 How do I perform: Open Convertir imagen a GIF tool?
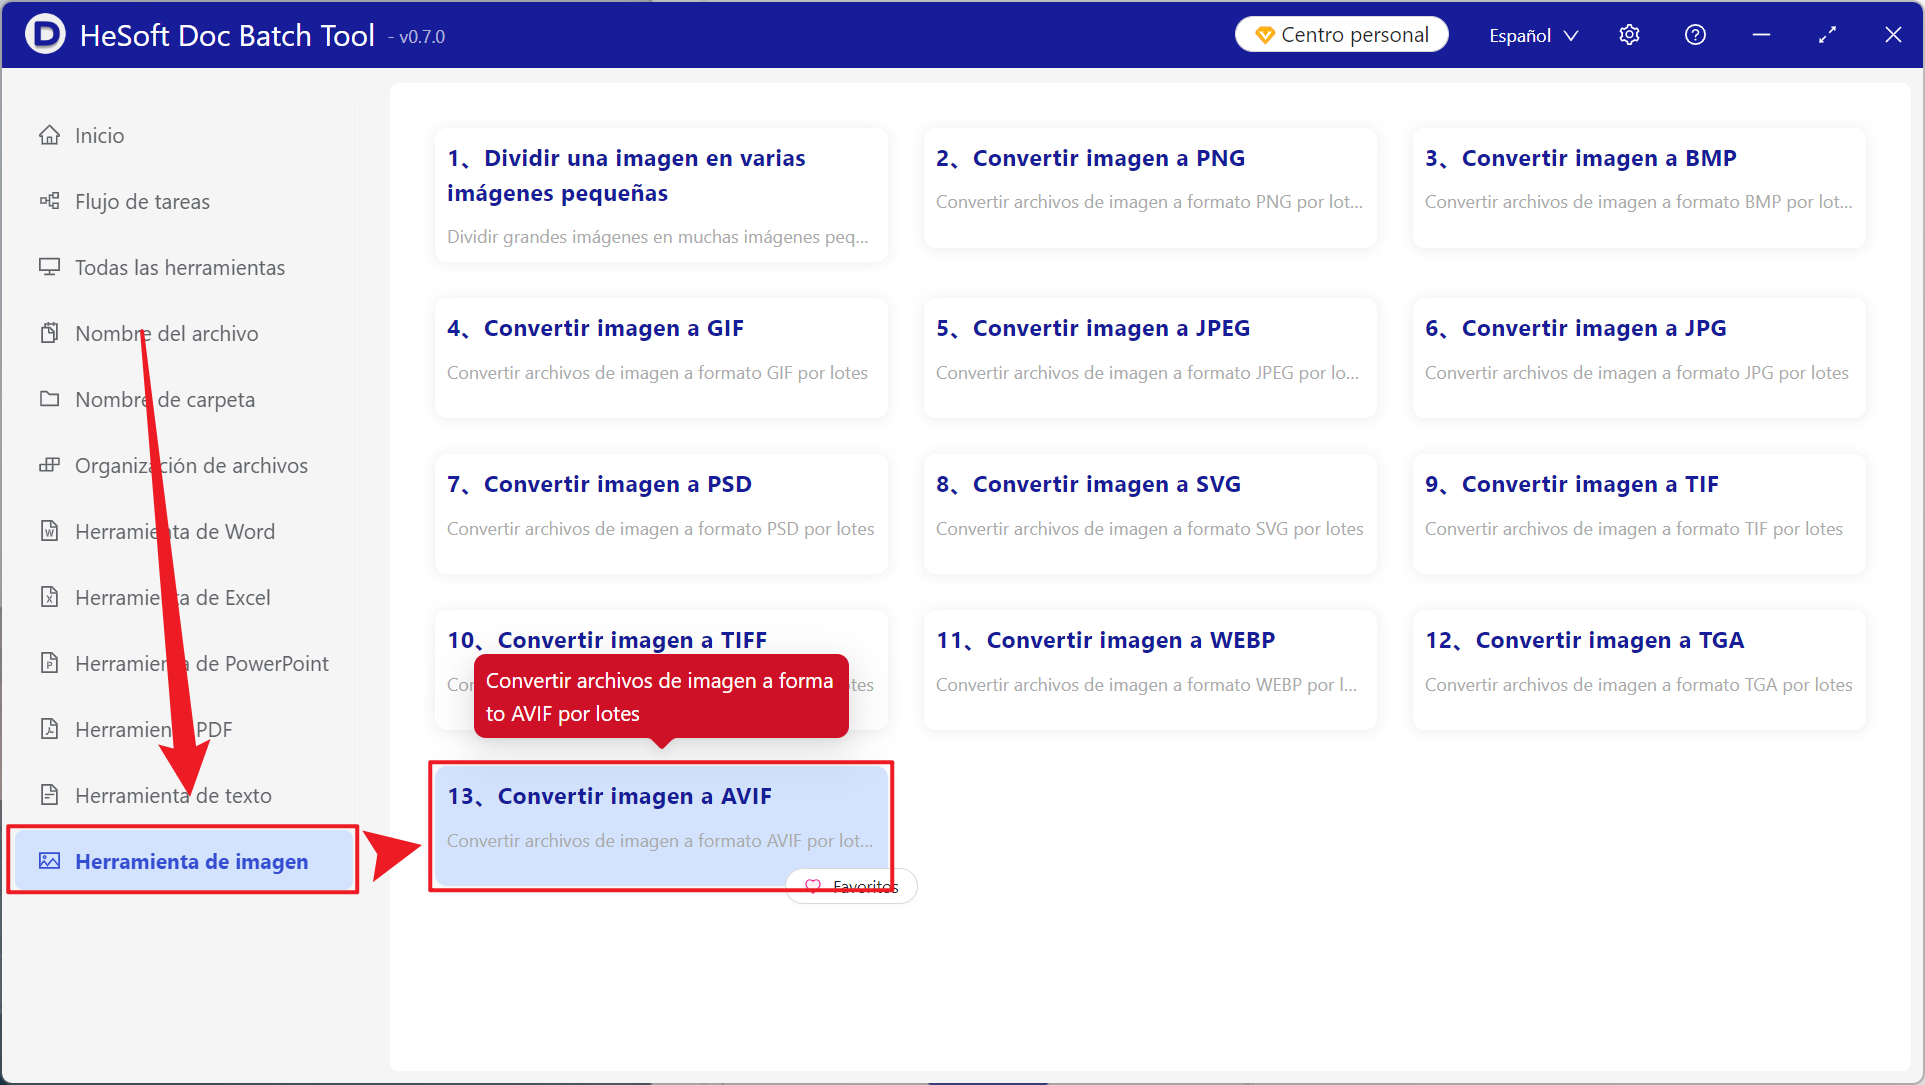click(661, 357)
